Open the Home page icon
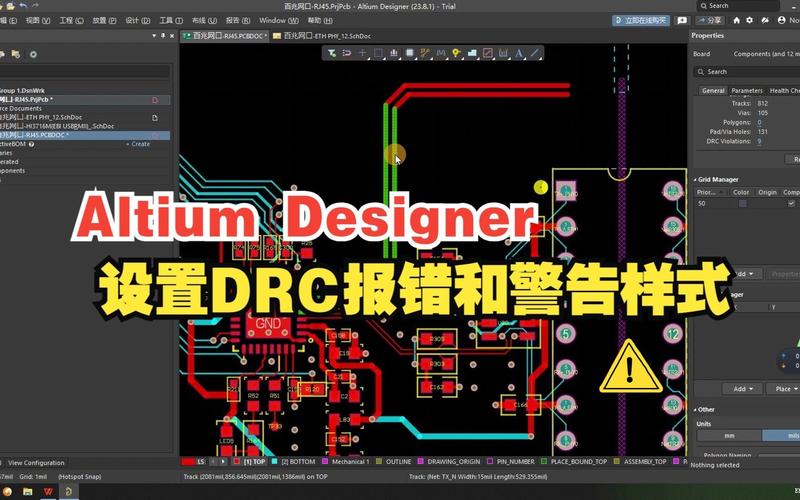Viewport: 800px width, 500px height. 736,20
